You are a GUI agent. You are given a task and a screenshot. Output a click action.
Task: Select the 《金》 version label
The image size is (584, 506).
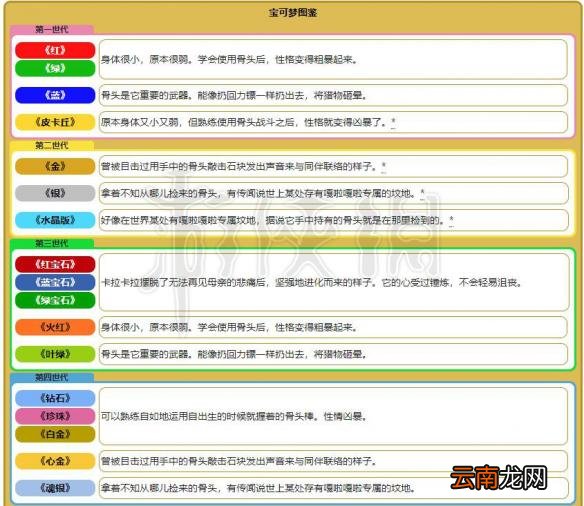pos(55,166)
